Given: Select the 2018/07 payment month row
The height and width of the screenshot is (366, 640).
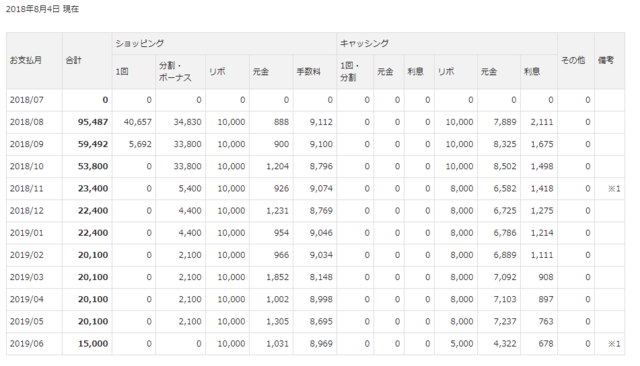Looking at the screenshot, I should click(315, 100).
